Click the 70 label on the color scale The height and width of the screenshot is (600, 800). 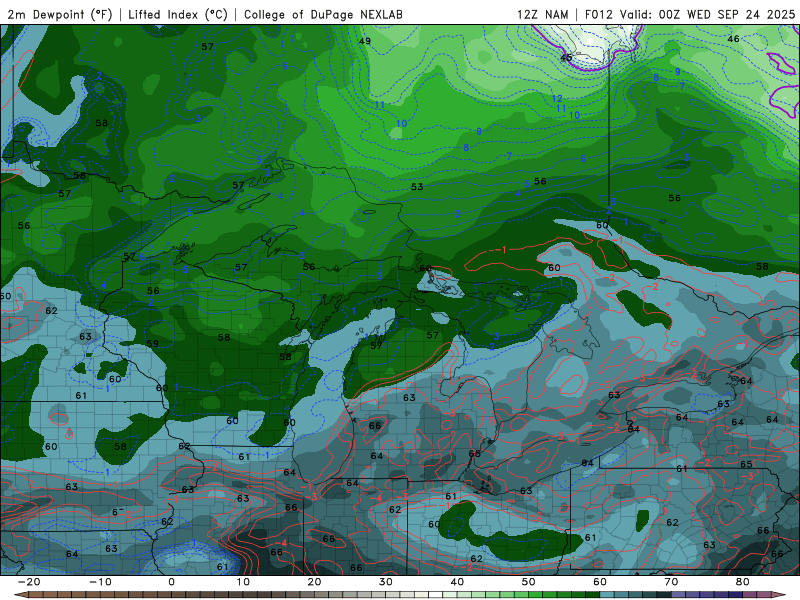(x=671, y=582)
